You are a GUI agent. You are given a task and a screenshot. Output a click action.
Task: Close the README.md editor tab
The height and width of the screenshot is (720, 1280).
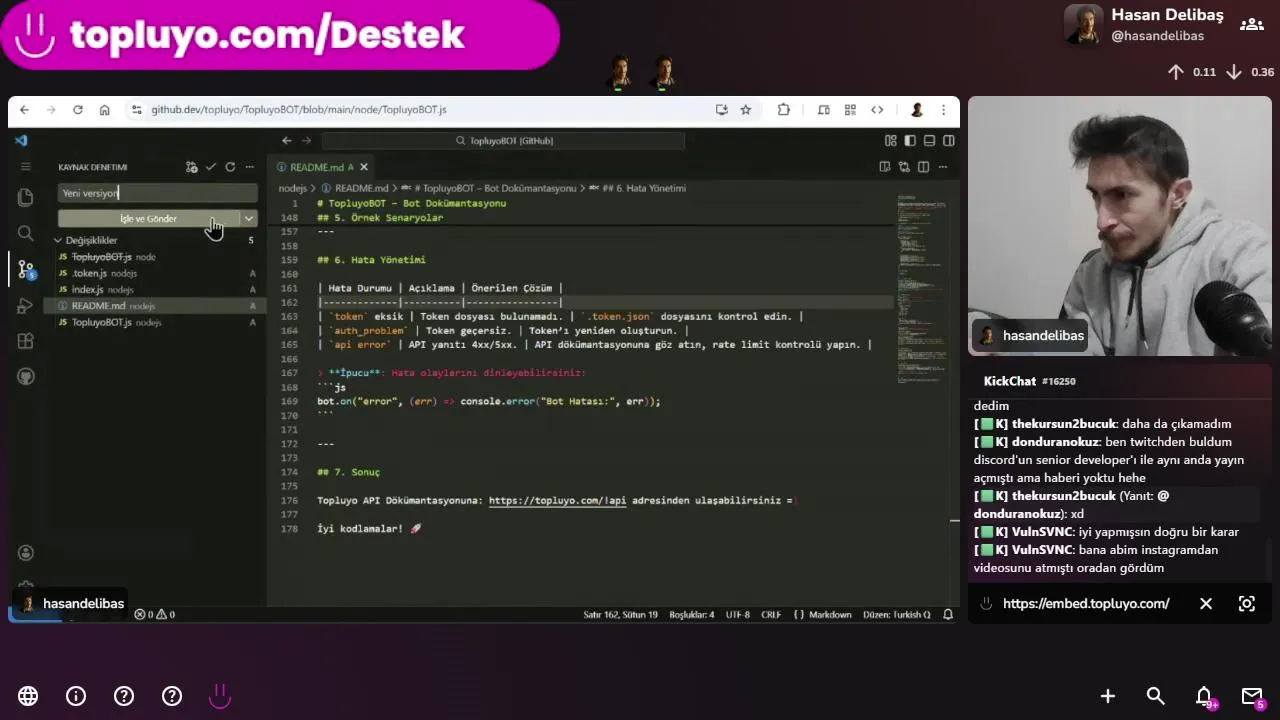pyautogui.click(x=364, y=167)
